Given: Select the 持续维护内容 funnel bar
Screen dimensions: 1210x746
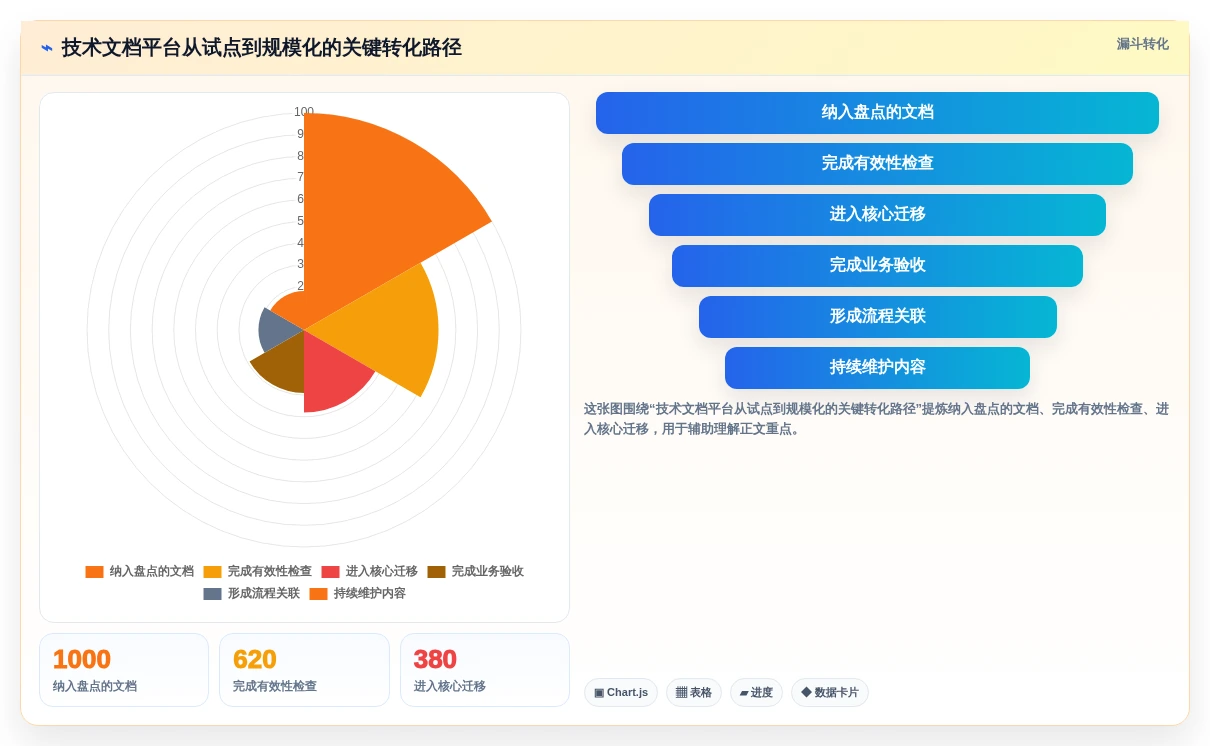Looking at the screenshot, I should pyautogui.click(x=877, y=368).
